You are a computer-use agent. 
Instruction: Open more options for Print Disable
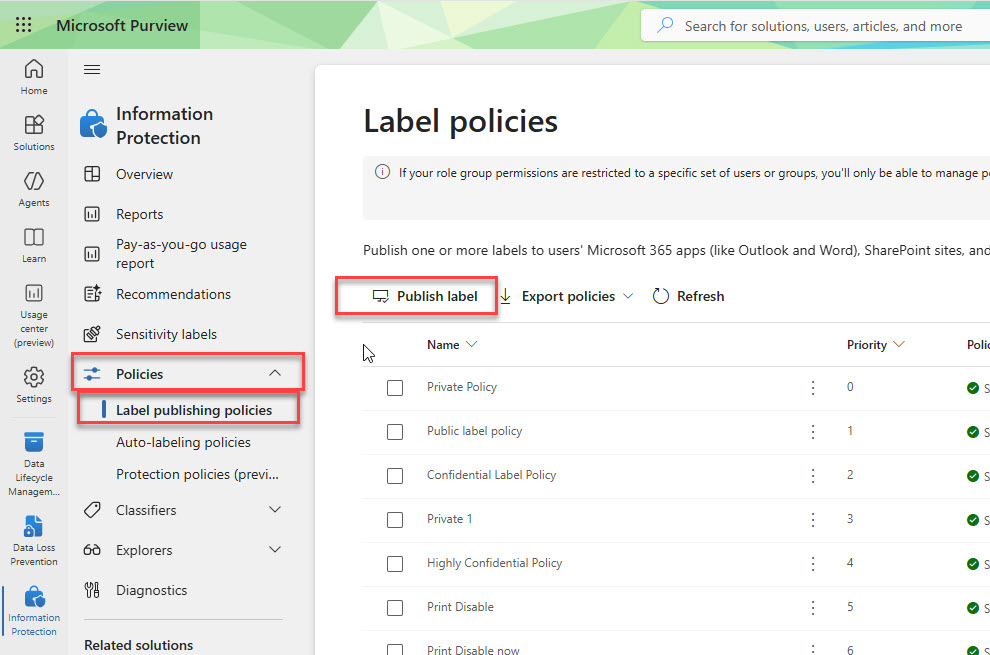tap(813, 608)
